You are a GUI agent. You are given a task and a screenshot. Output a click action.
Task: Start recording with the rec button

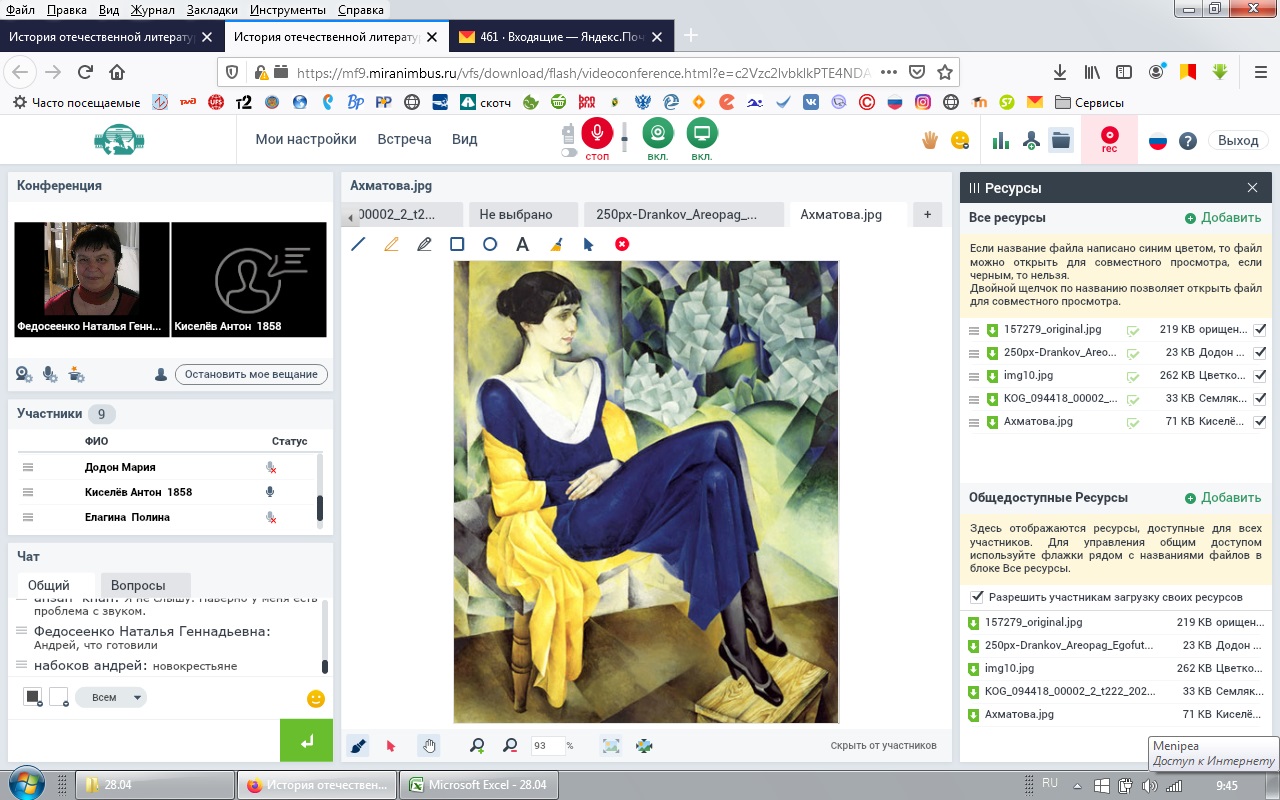coord(1109,139)
